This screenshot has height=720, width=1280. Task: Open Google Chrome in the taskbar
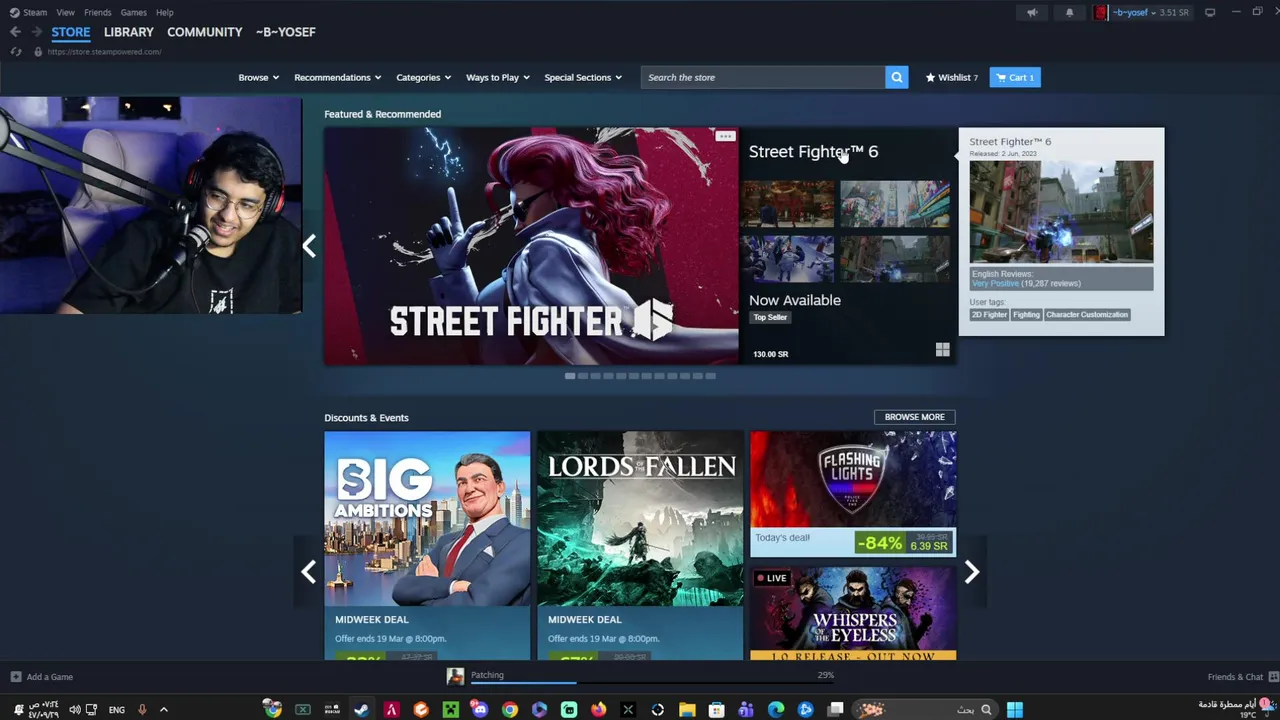click(510, 710)
